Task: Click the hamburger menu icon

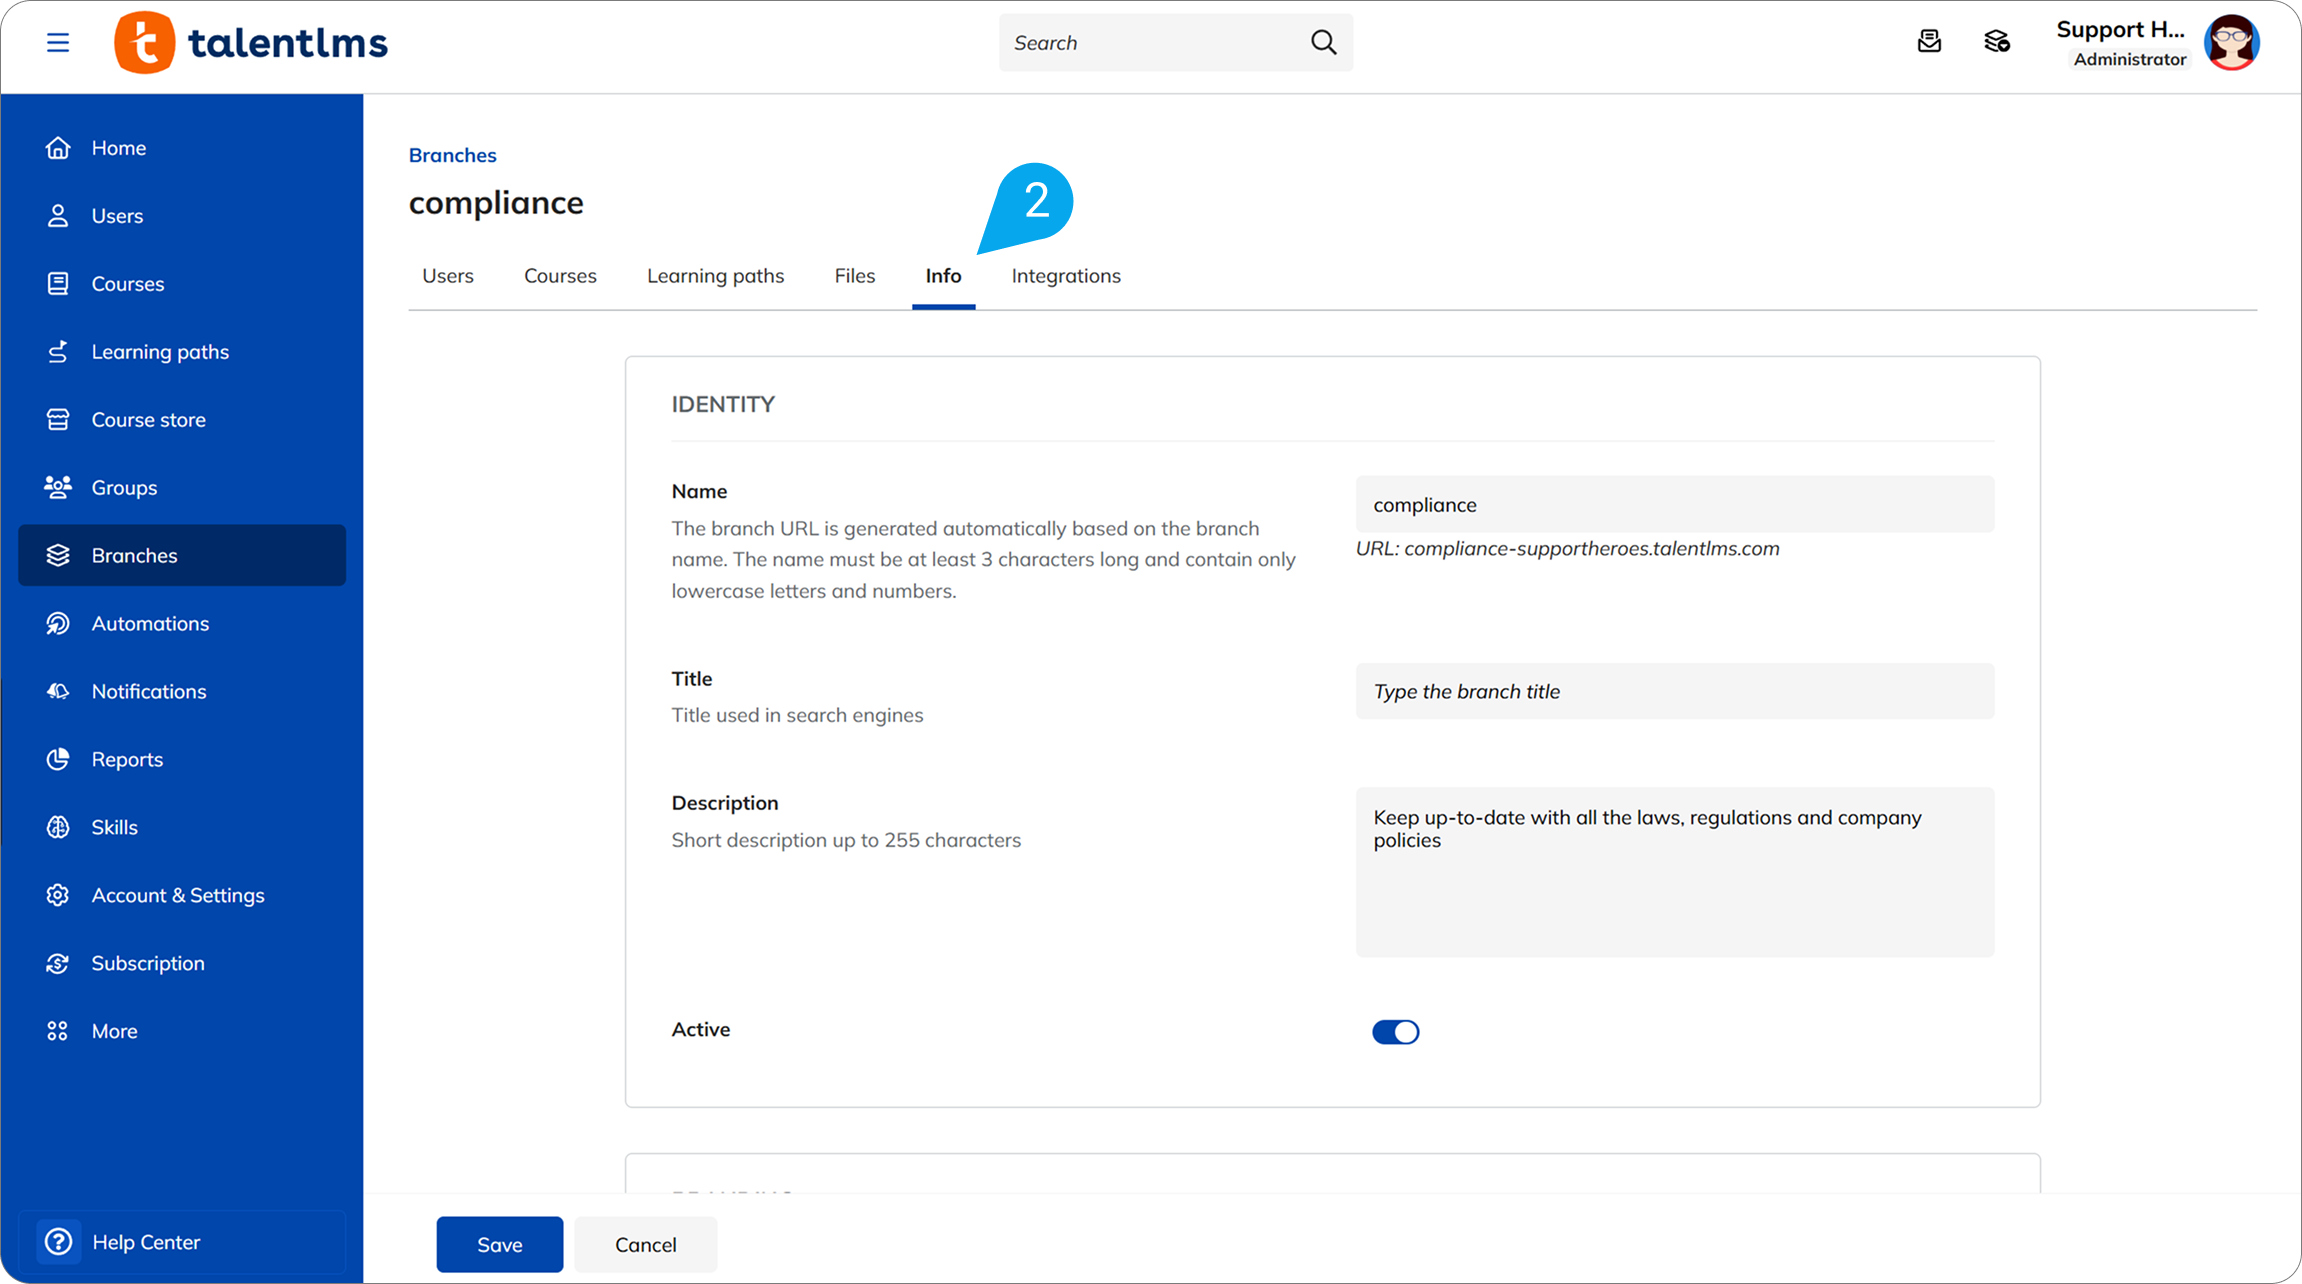Action: [x=58, y=43]
